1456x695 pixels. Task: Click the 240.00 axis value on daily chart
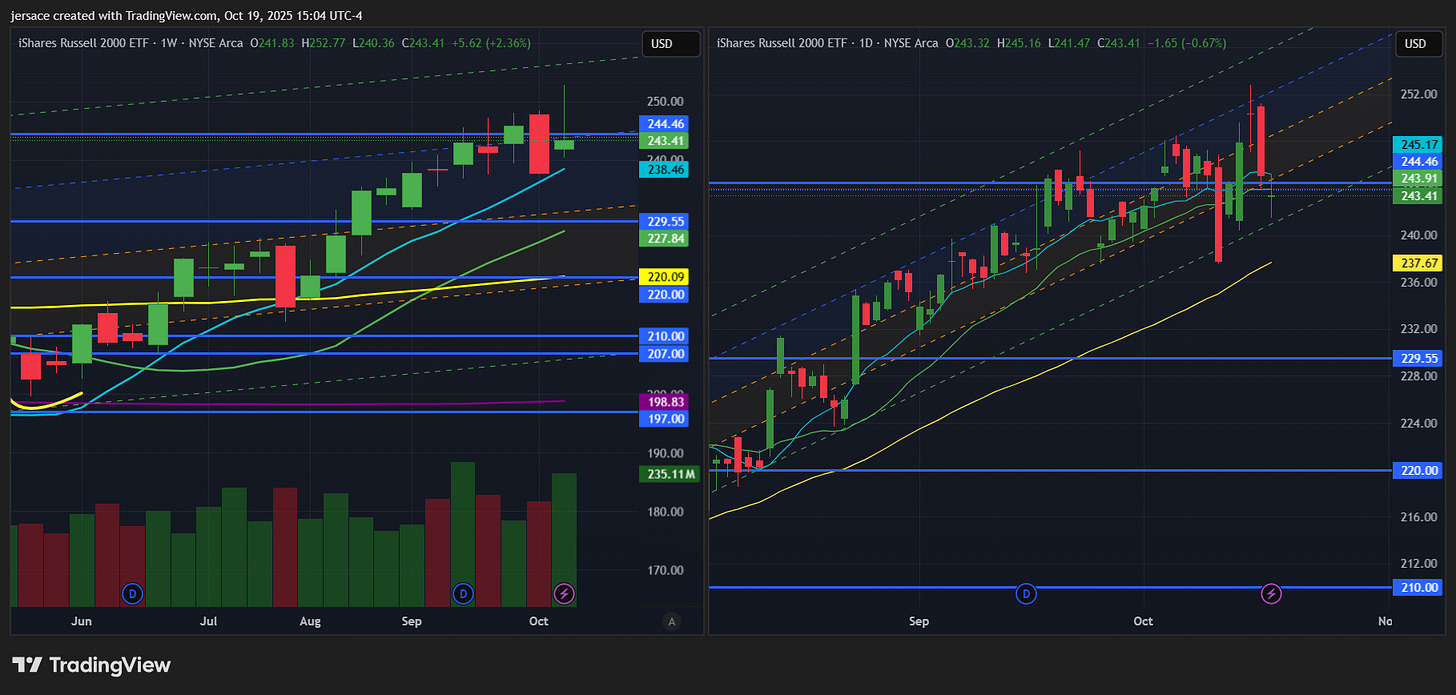(1419, 235)
